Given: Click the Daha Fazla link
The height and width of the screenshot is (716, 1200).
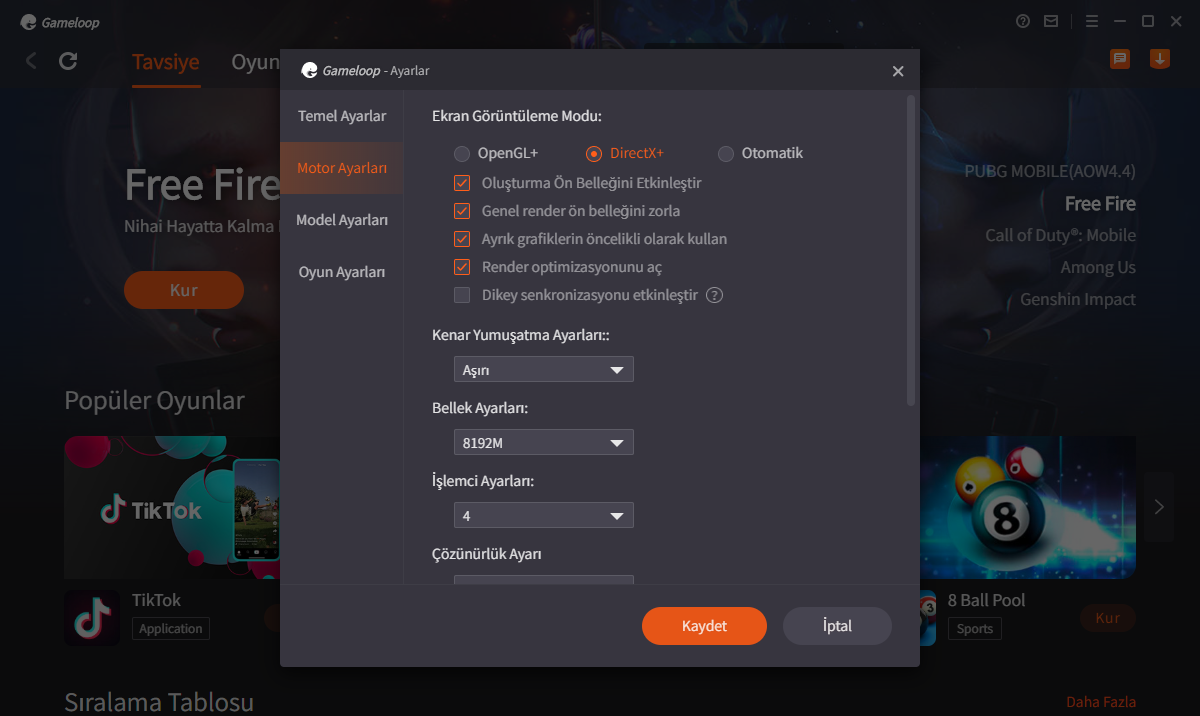Looking at the screenshot, I should click(1101, 702).
